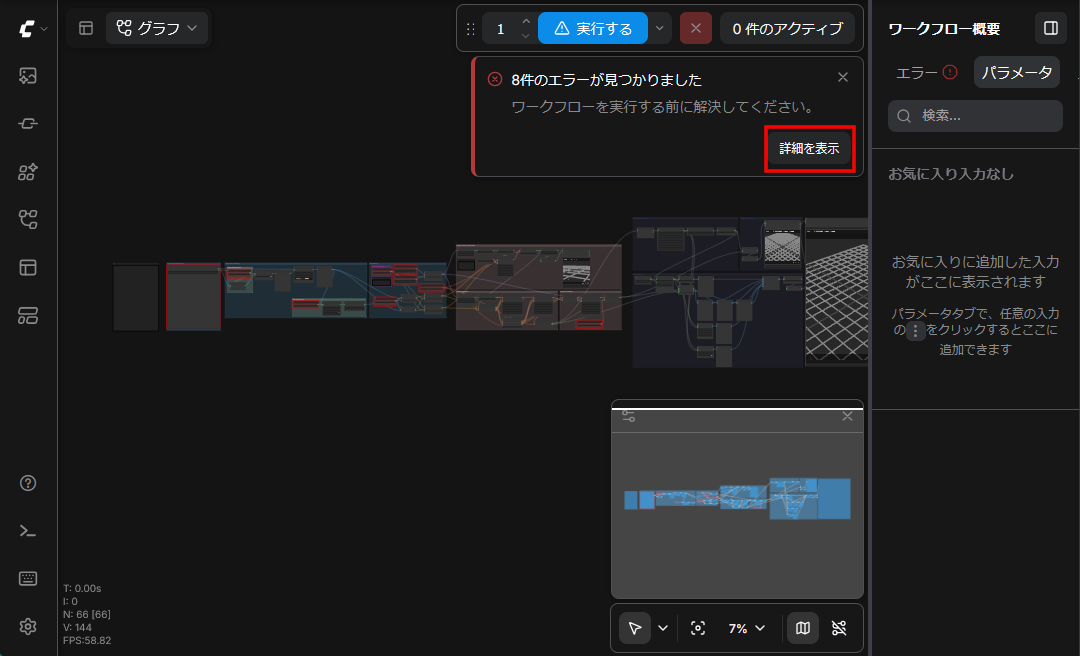Open minimap settings sliders icon
The height and width of the screenshot is (656, 1080).
pos(628,416)
